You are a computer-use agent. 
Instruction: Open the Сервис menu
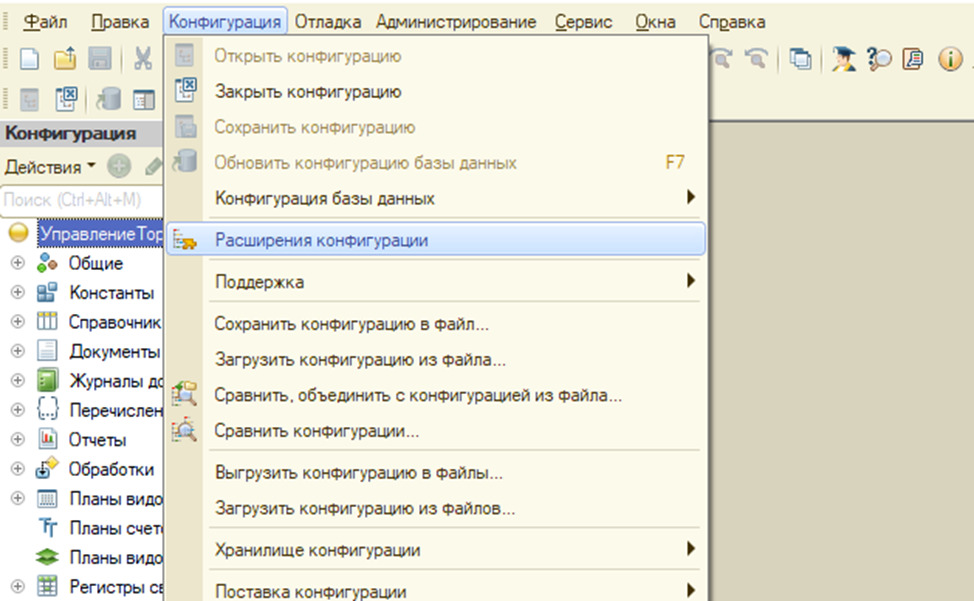[583, 22]
